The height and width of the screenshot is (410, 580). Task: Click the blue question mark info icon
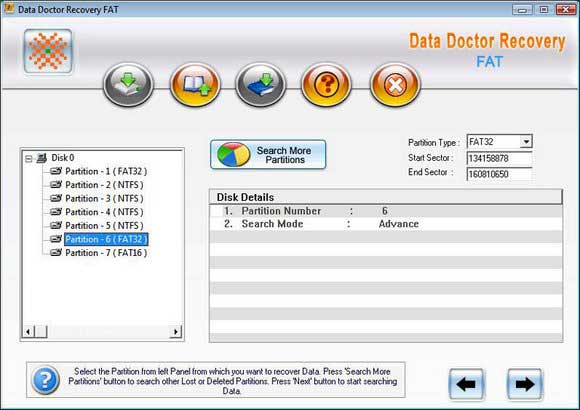(x=45, y=380)
